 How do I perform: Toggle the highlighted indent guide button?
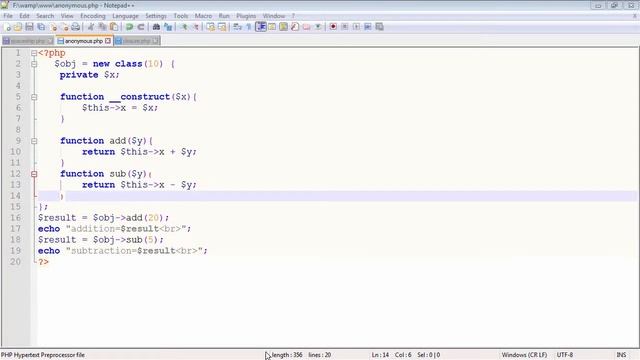tap(260, 27)
